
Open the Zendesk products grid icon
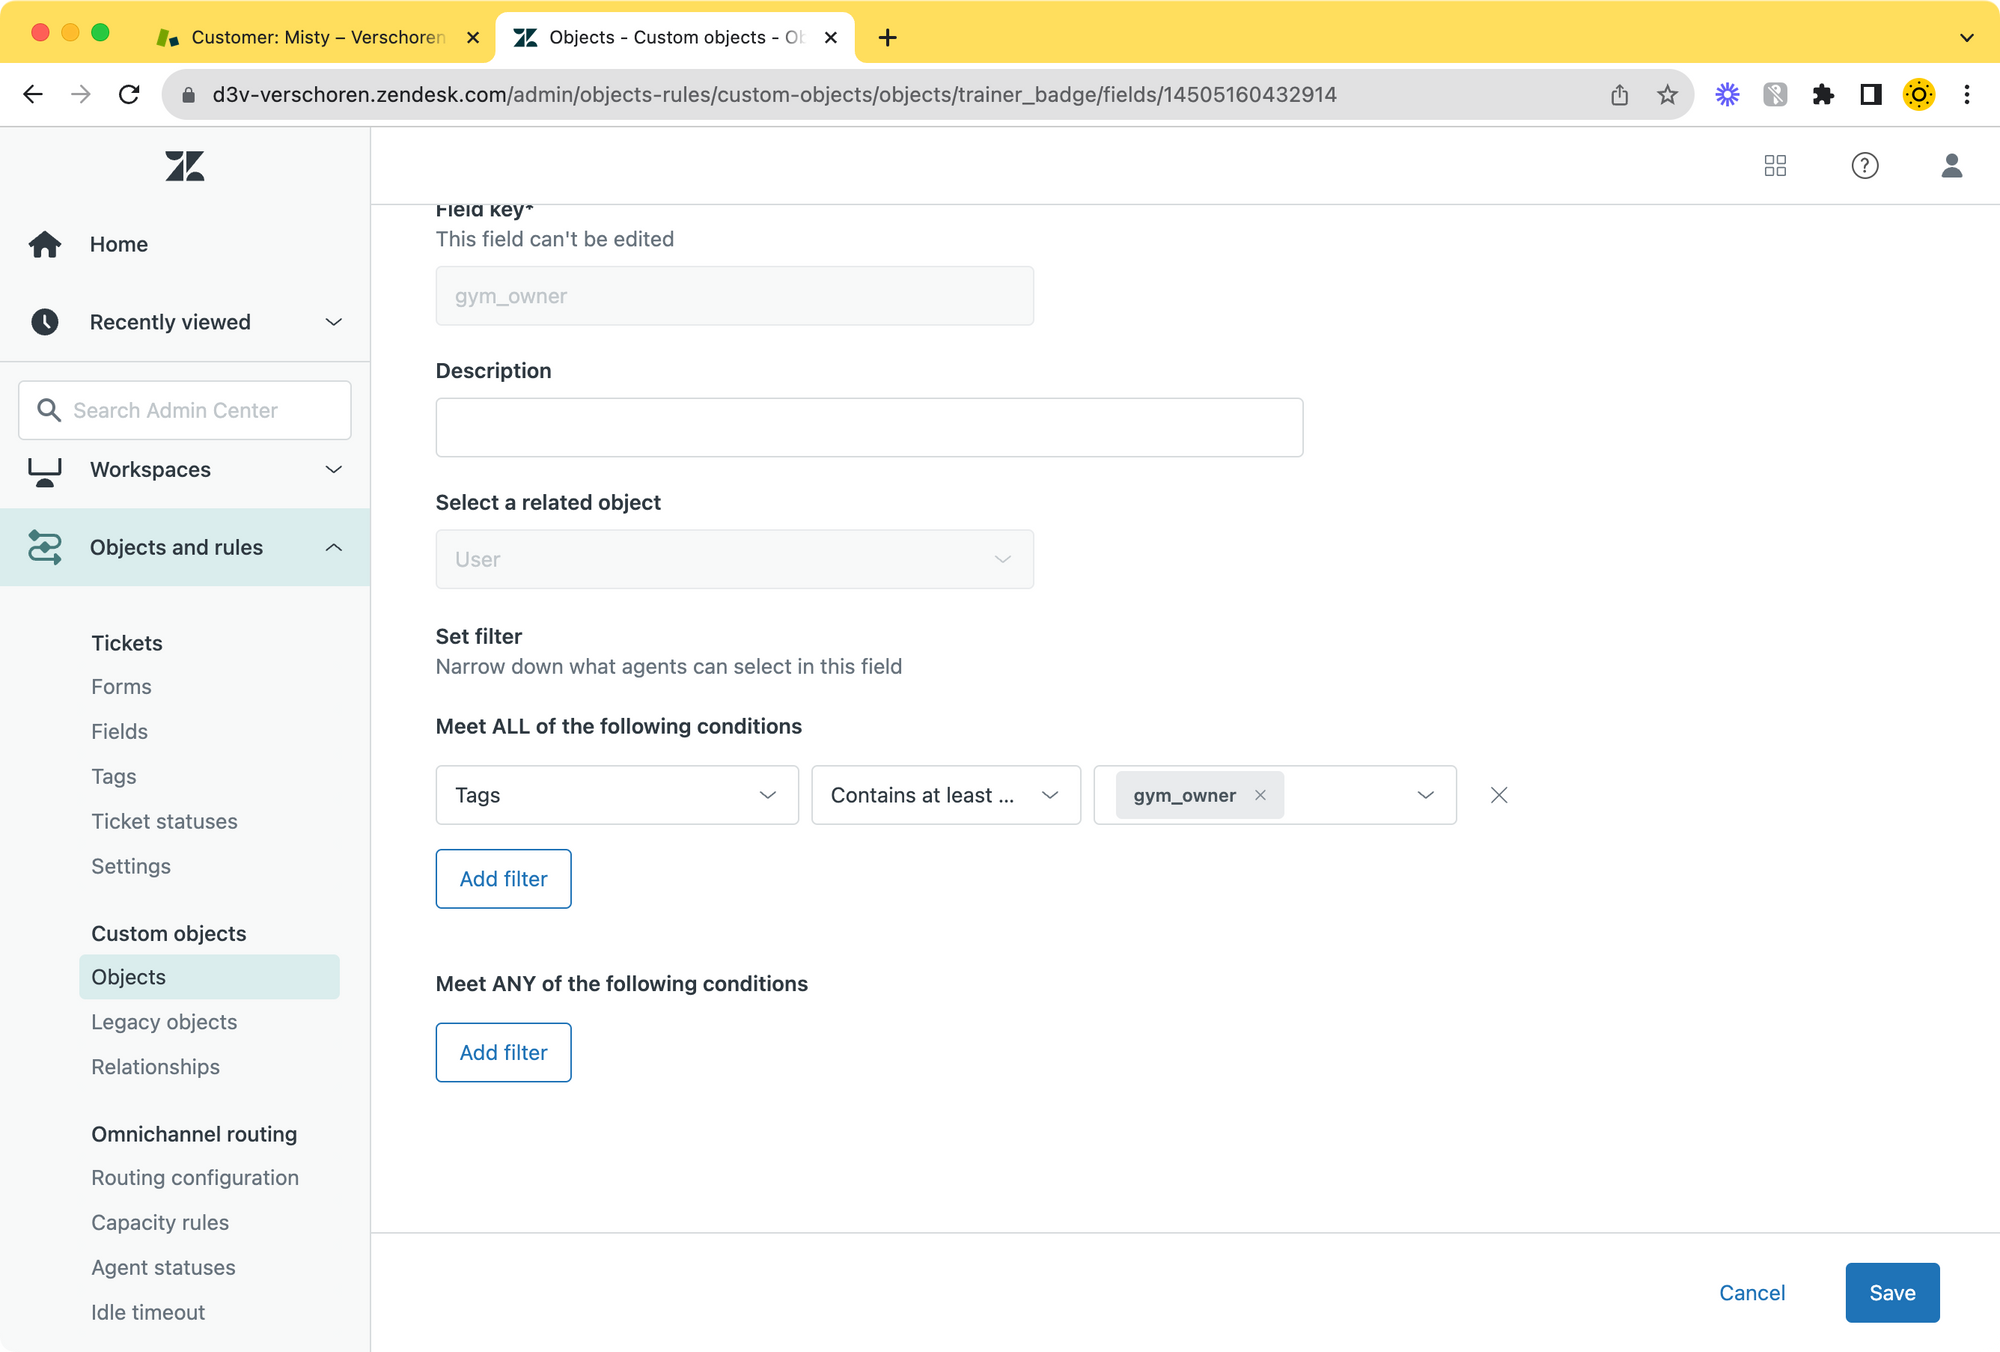[x=1775, y=166]
